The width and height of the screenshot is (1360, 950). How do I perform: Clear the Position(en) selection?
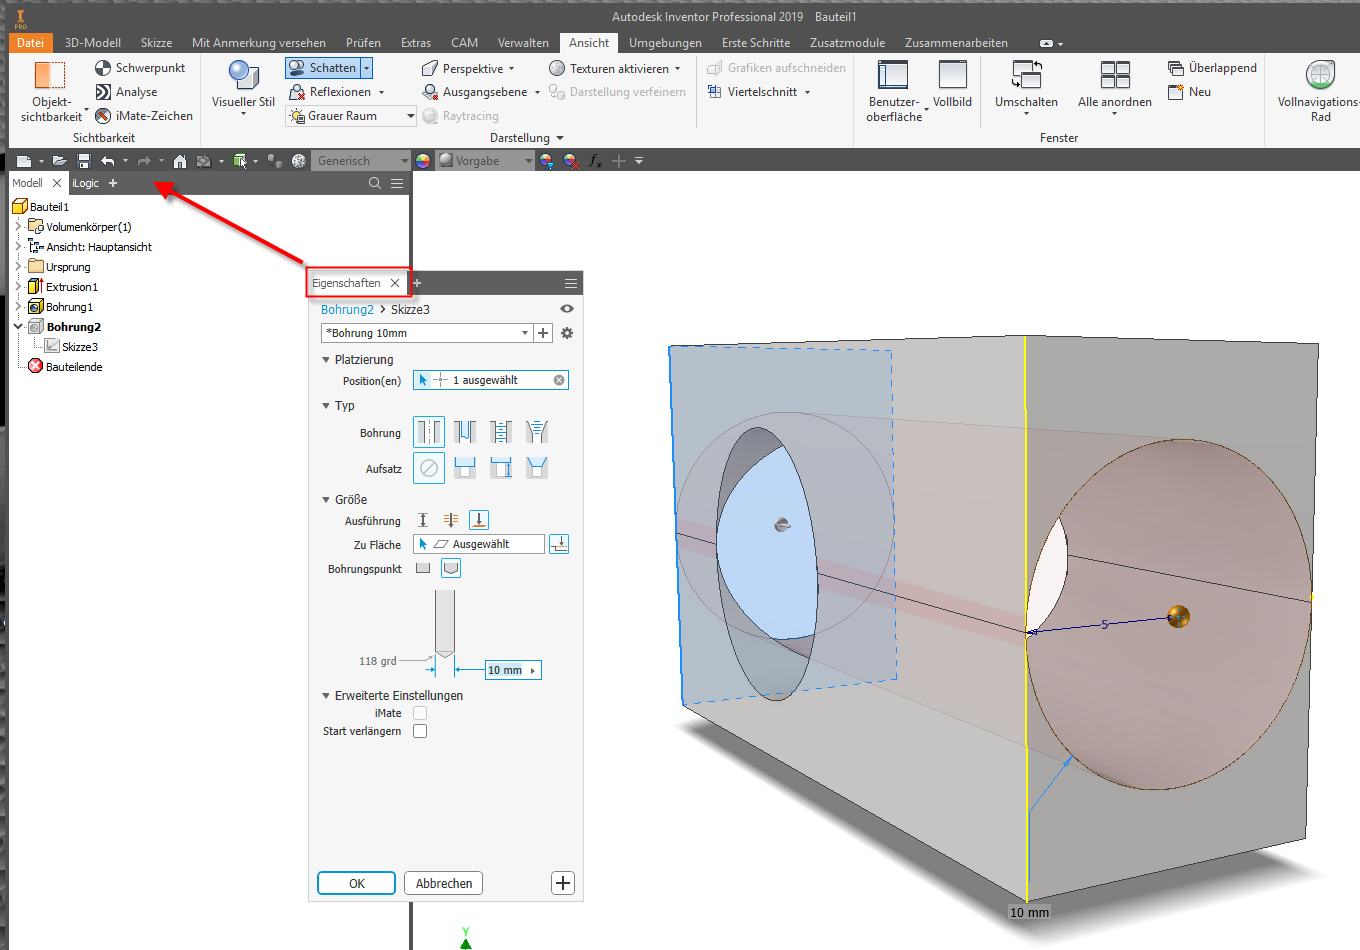(x=559, y=380)
